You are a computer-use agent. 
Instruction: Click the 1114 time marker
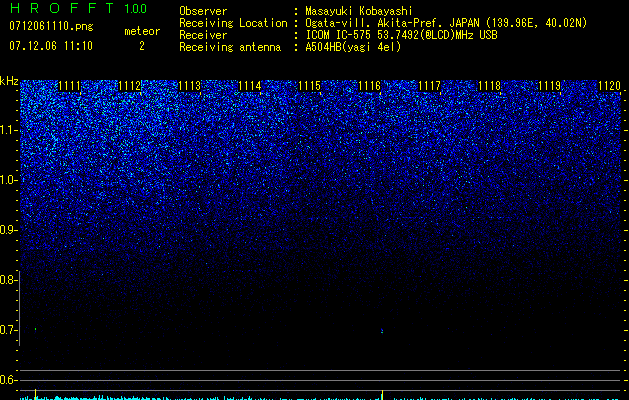tap(250, 86)
